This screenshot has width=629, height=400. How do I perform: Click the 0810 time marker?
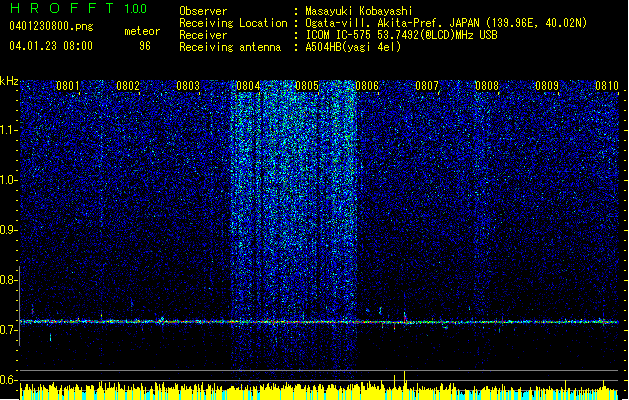pos(607,86)
